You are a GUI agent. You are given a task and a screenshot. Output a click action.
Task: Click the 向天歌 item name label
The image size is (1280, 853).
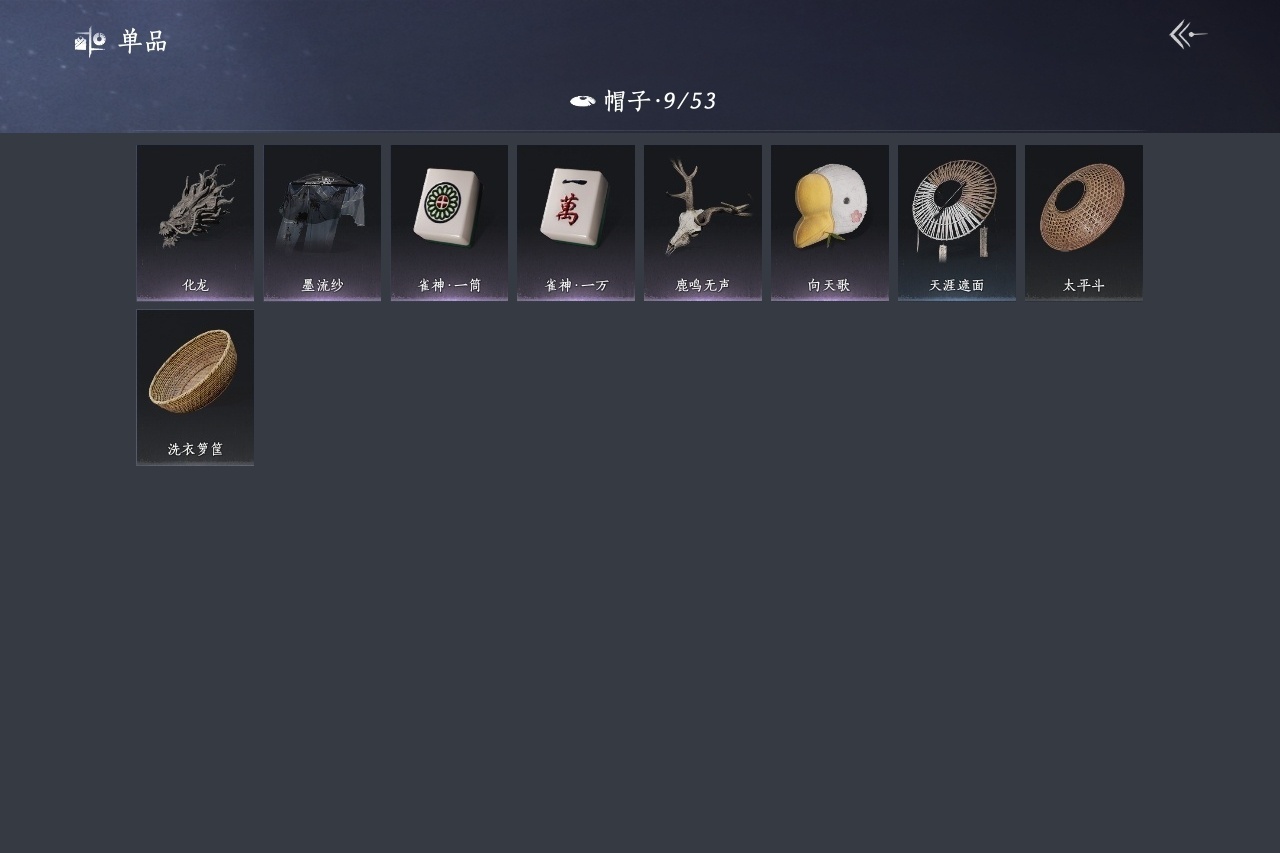coord(830,285)
